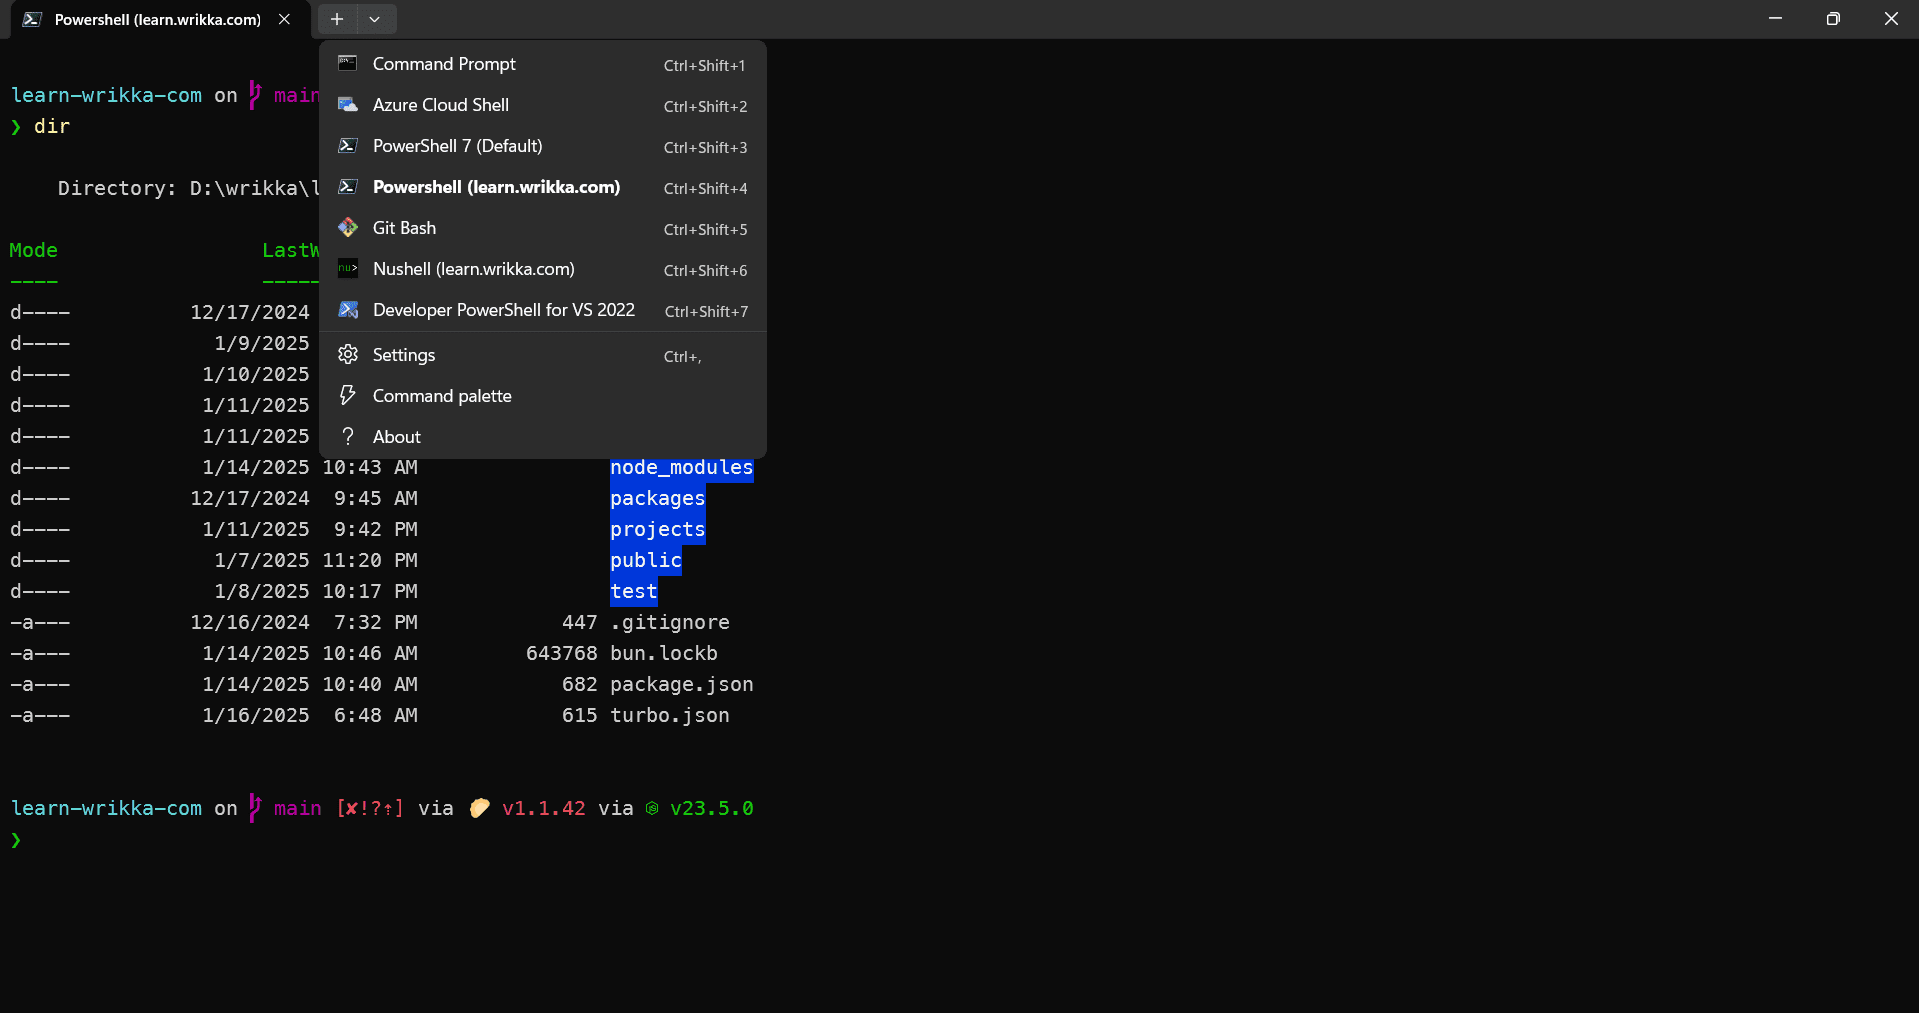Click the turbo.json file name
This screenshot has height=1013, width=1919.
[x=669, y=715]
